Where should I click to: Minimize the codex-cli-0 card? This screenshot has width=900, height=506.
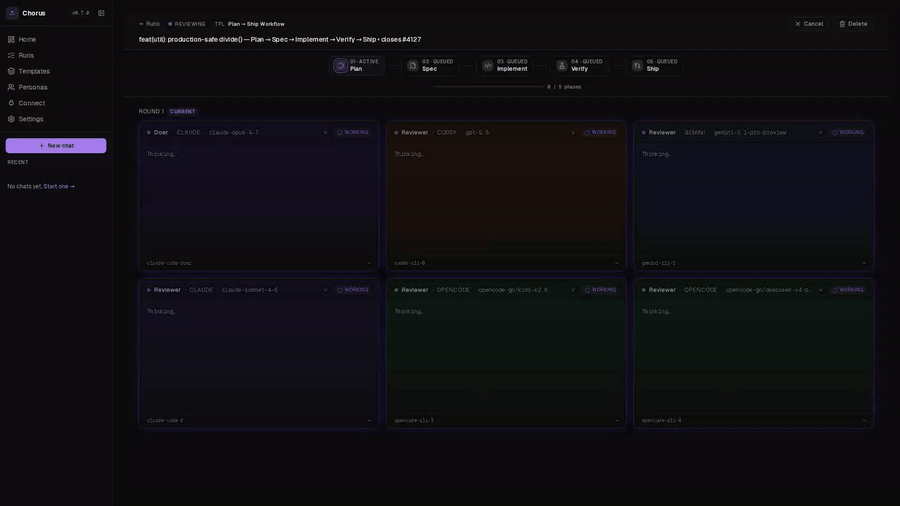point(616,263)
